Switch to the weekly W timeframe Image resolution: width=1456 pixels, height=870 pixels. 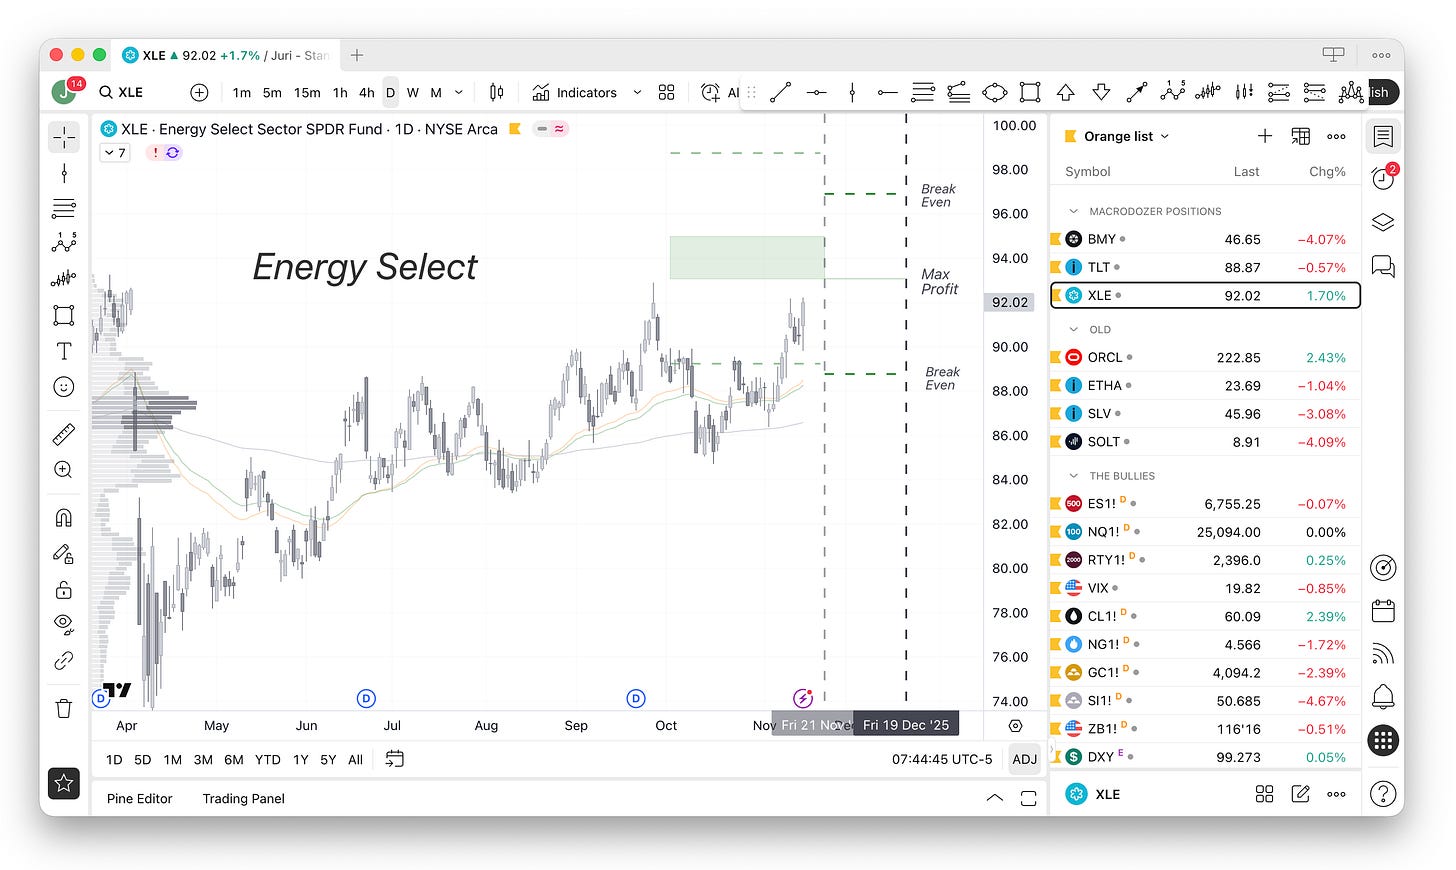pos(412,92)
